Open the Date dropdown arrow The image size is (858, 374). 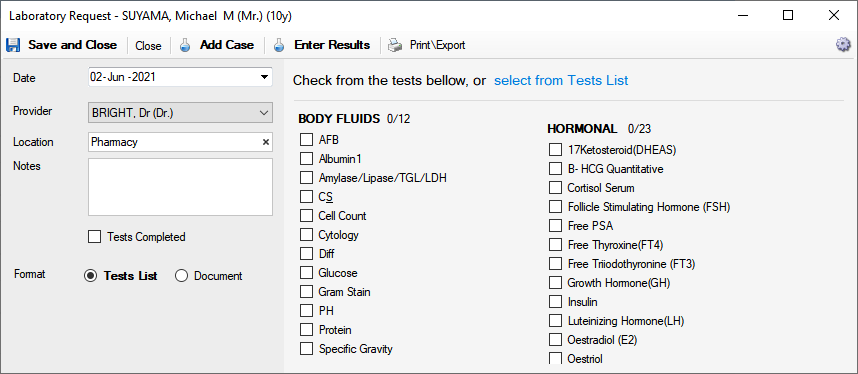264,77
